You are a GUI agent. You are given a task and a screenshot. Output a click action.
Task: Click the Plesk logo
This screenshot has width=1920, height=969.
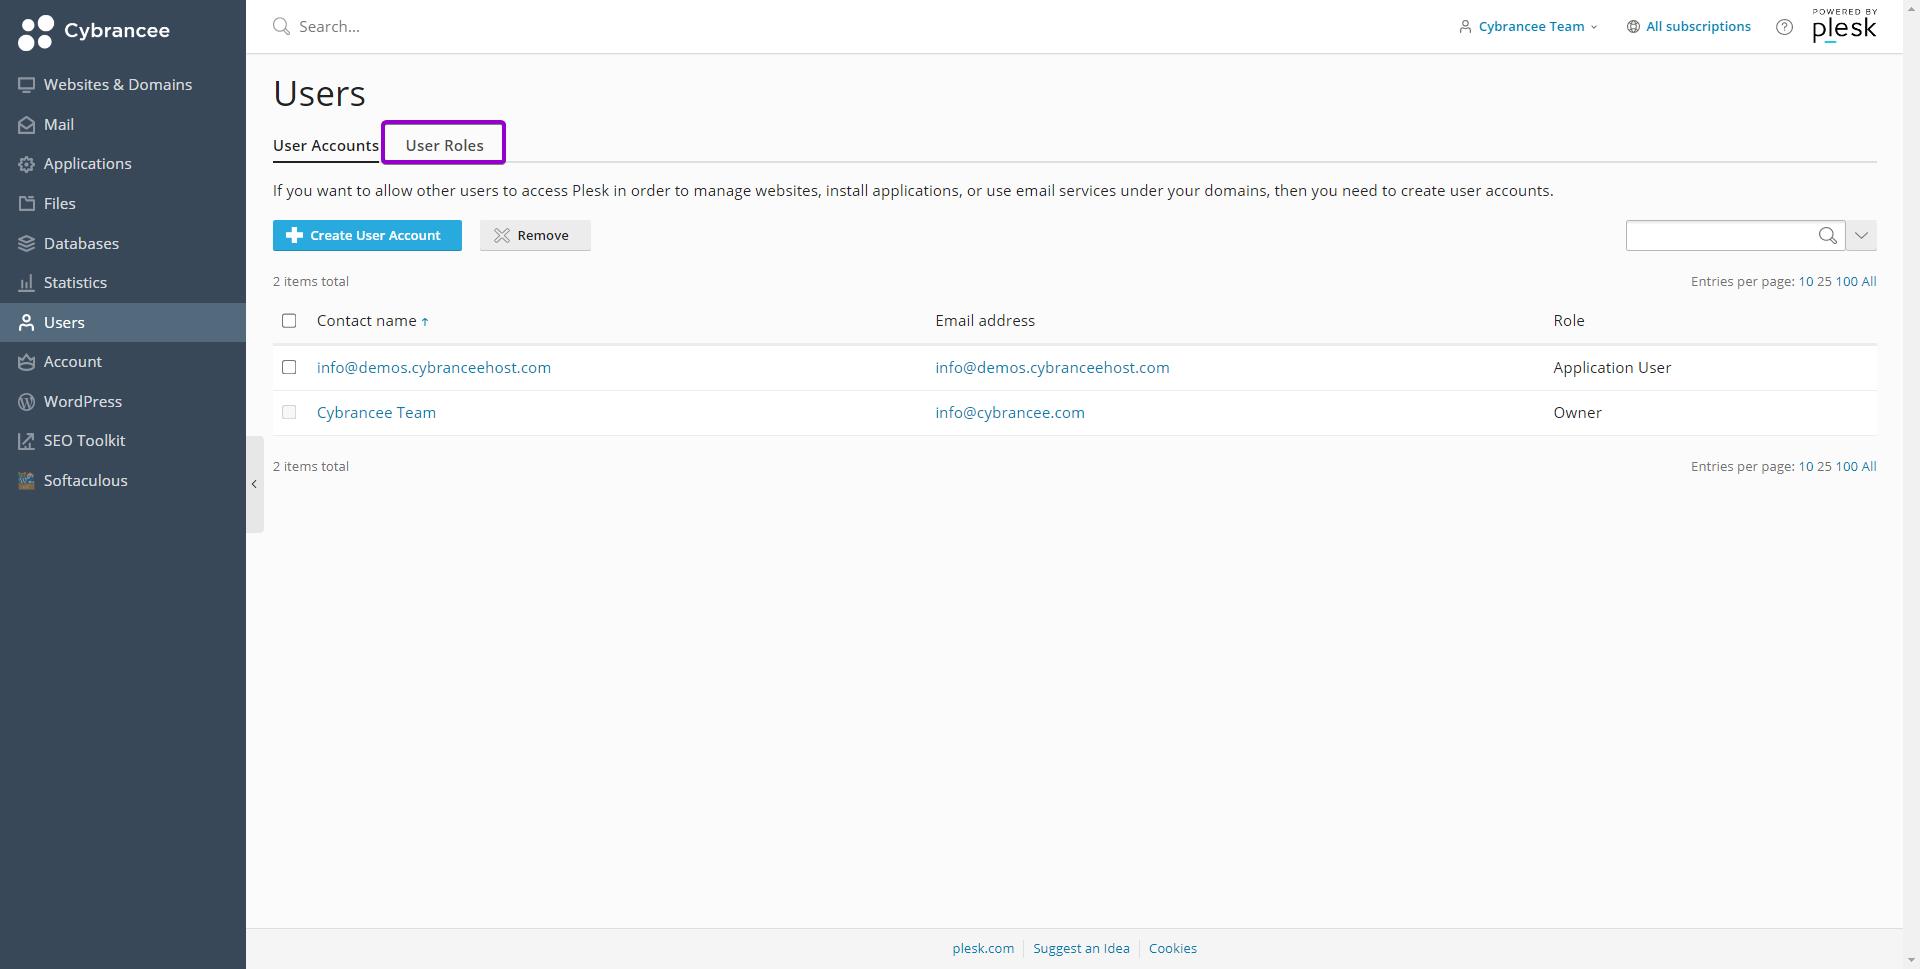click(1844, 26)
